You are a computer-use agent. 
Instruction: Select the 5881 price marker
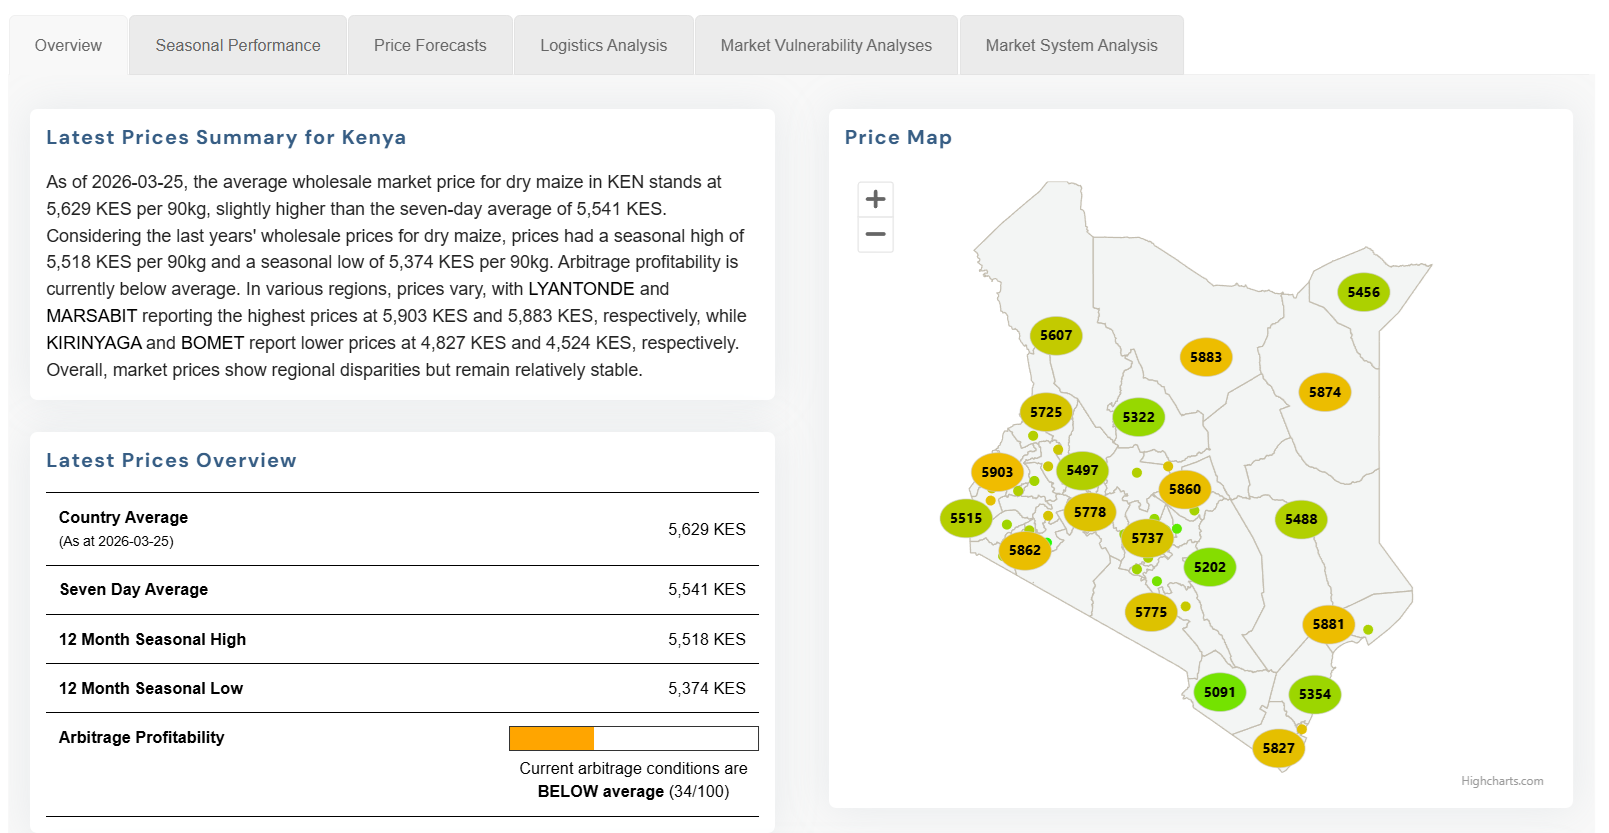click(1328, 624)
